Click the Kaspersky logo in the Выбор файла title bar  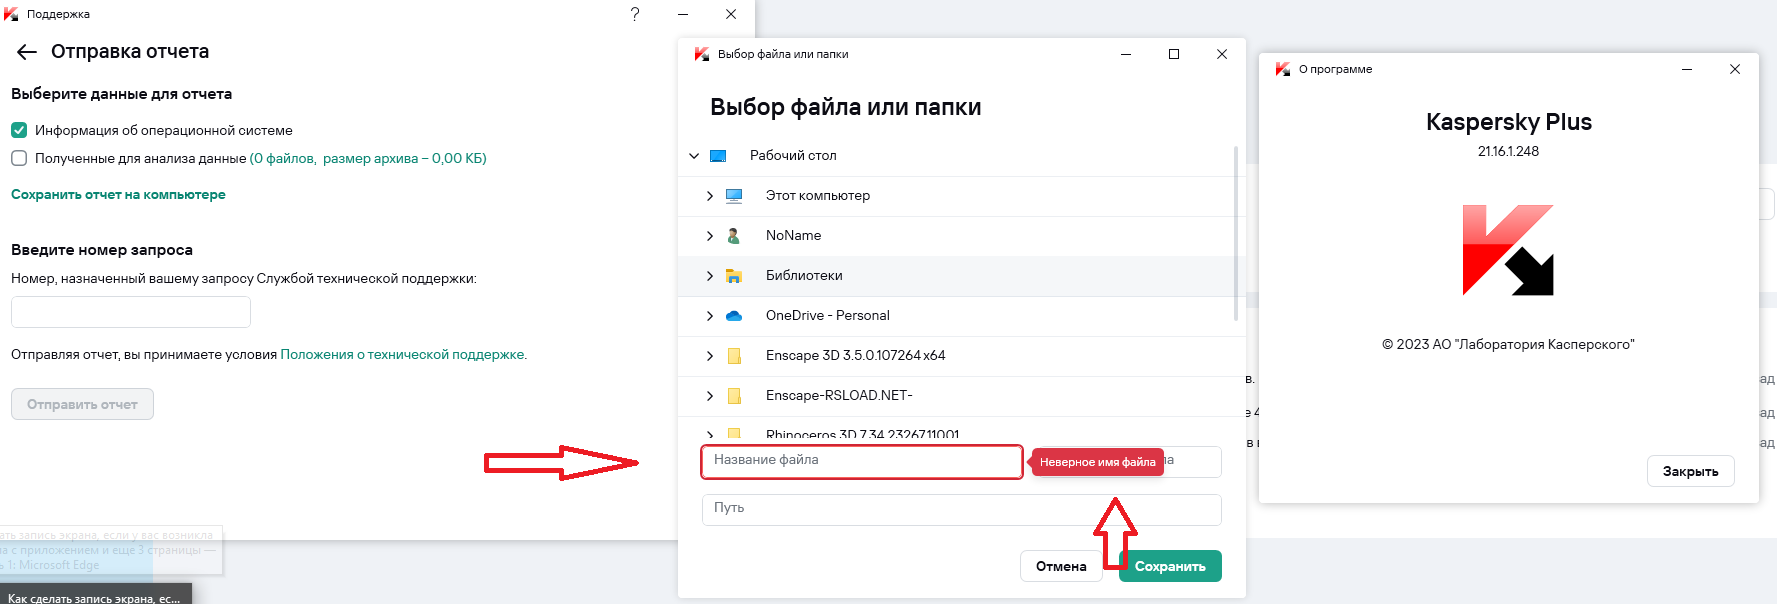pos(702,54)
